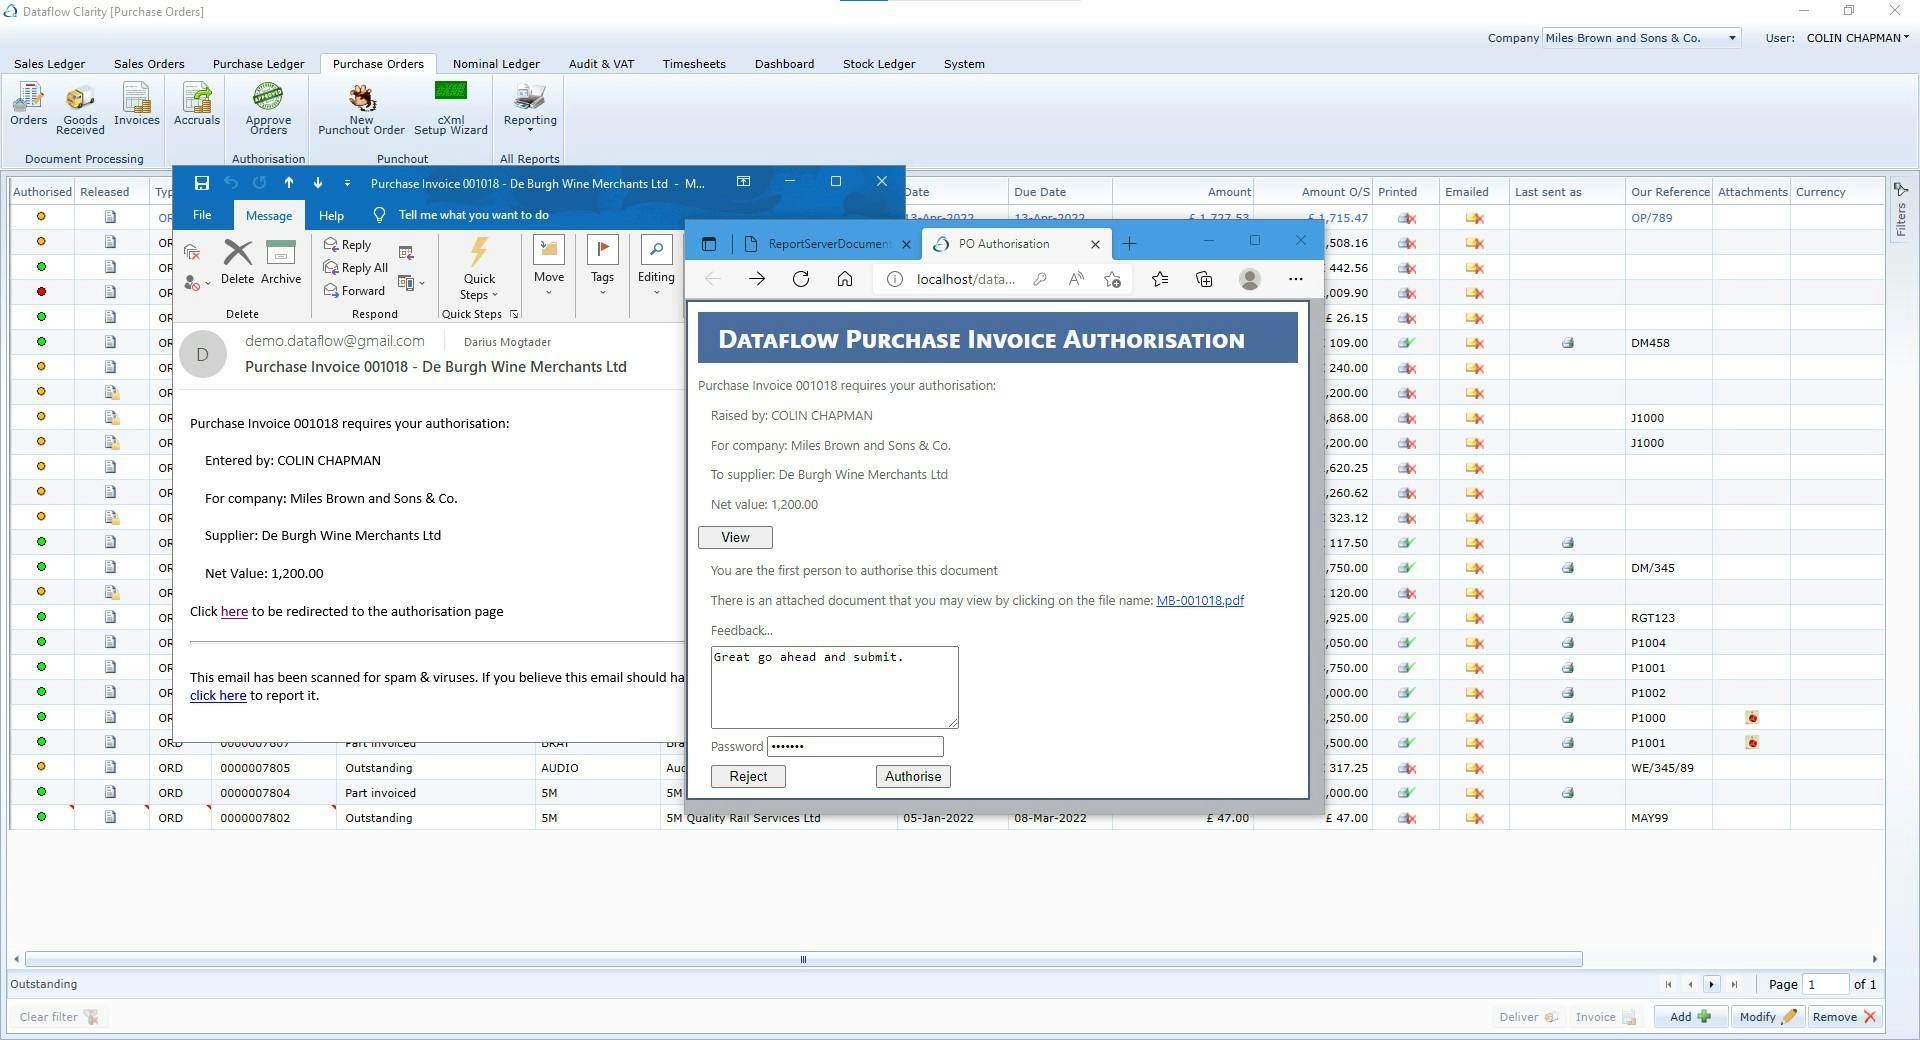Follow the 'here' authorisation link in email
This screenshot has height=1040, width=1920.
click(x=234, y=612)
